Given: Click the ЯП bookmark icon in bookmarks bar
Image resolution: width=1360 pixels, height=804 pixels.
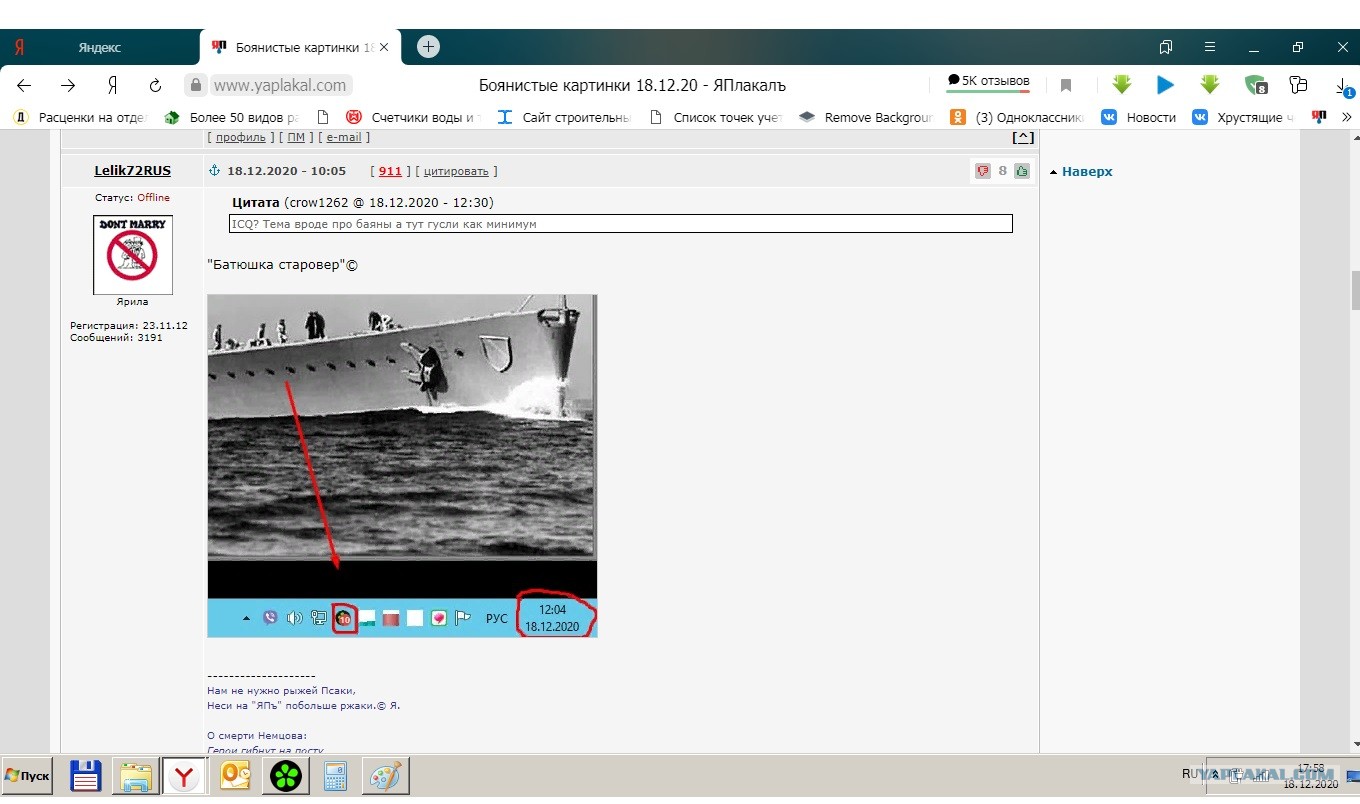Looking at the screenshot, I should pyautogui.click(x=1319, y=117).
